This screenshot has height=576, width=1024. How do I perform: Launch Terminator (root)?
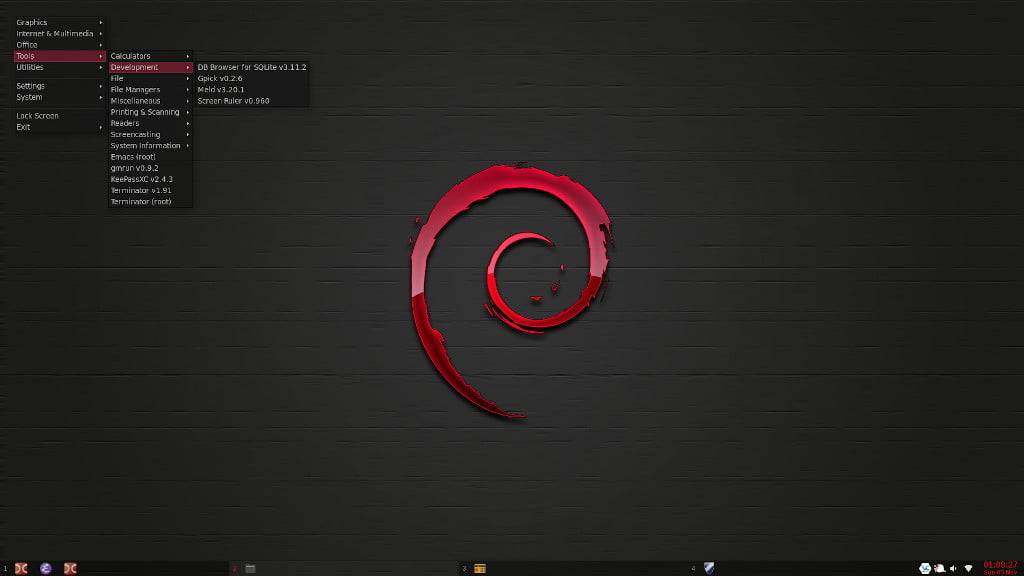[x=150, y=201]
